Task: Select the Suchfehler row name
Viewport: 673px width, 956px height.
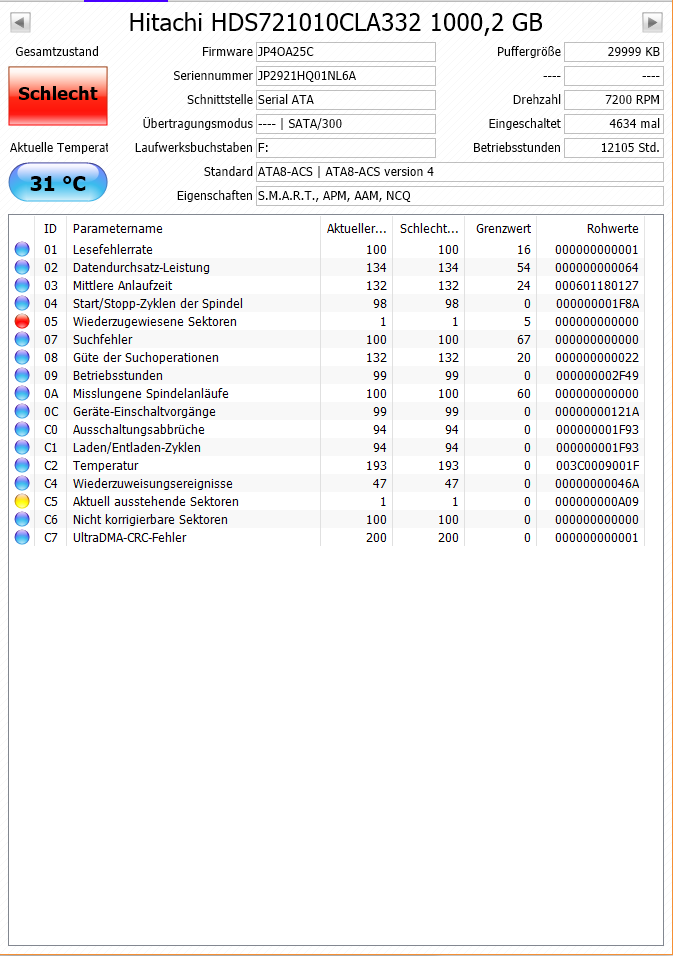Action: (x=102, y=339)
